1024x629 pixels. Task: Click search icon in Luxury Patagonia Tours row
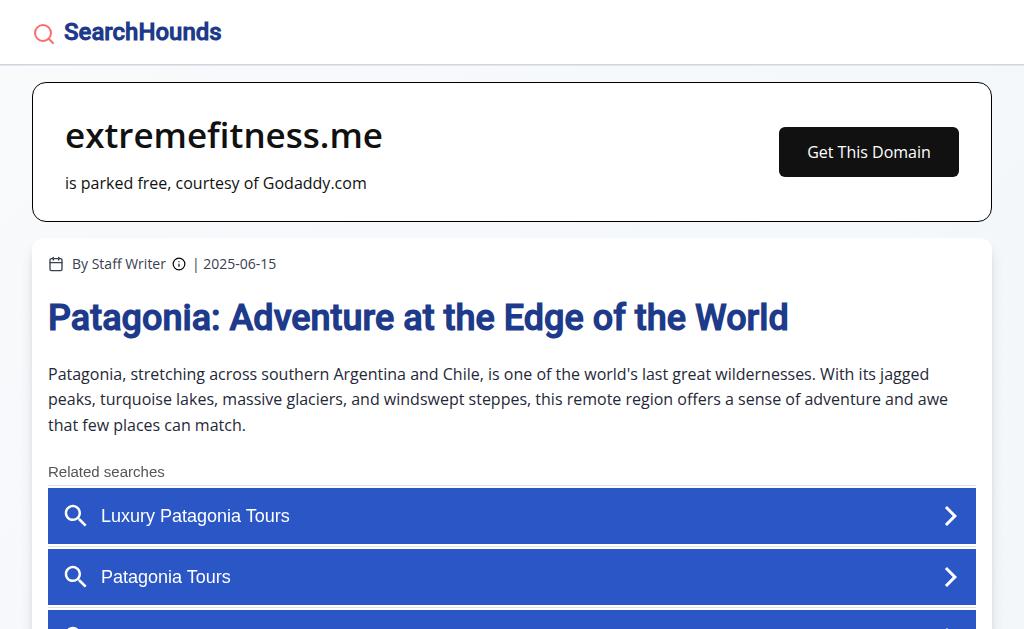pyautogui.click(x=75, y=516)
